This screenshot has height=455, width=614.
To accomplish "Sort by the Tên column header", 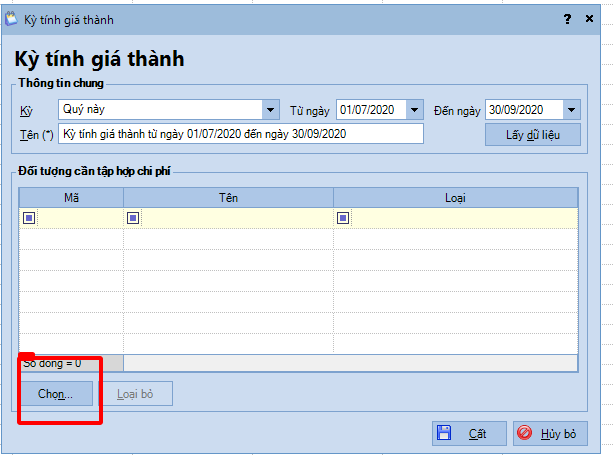I will (228, 198).
